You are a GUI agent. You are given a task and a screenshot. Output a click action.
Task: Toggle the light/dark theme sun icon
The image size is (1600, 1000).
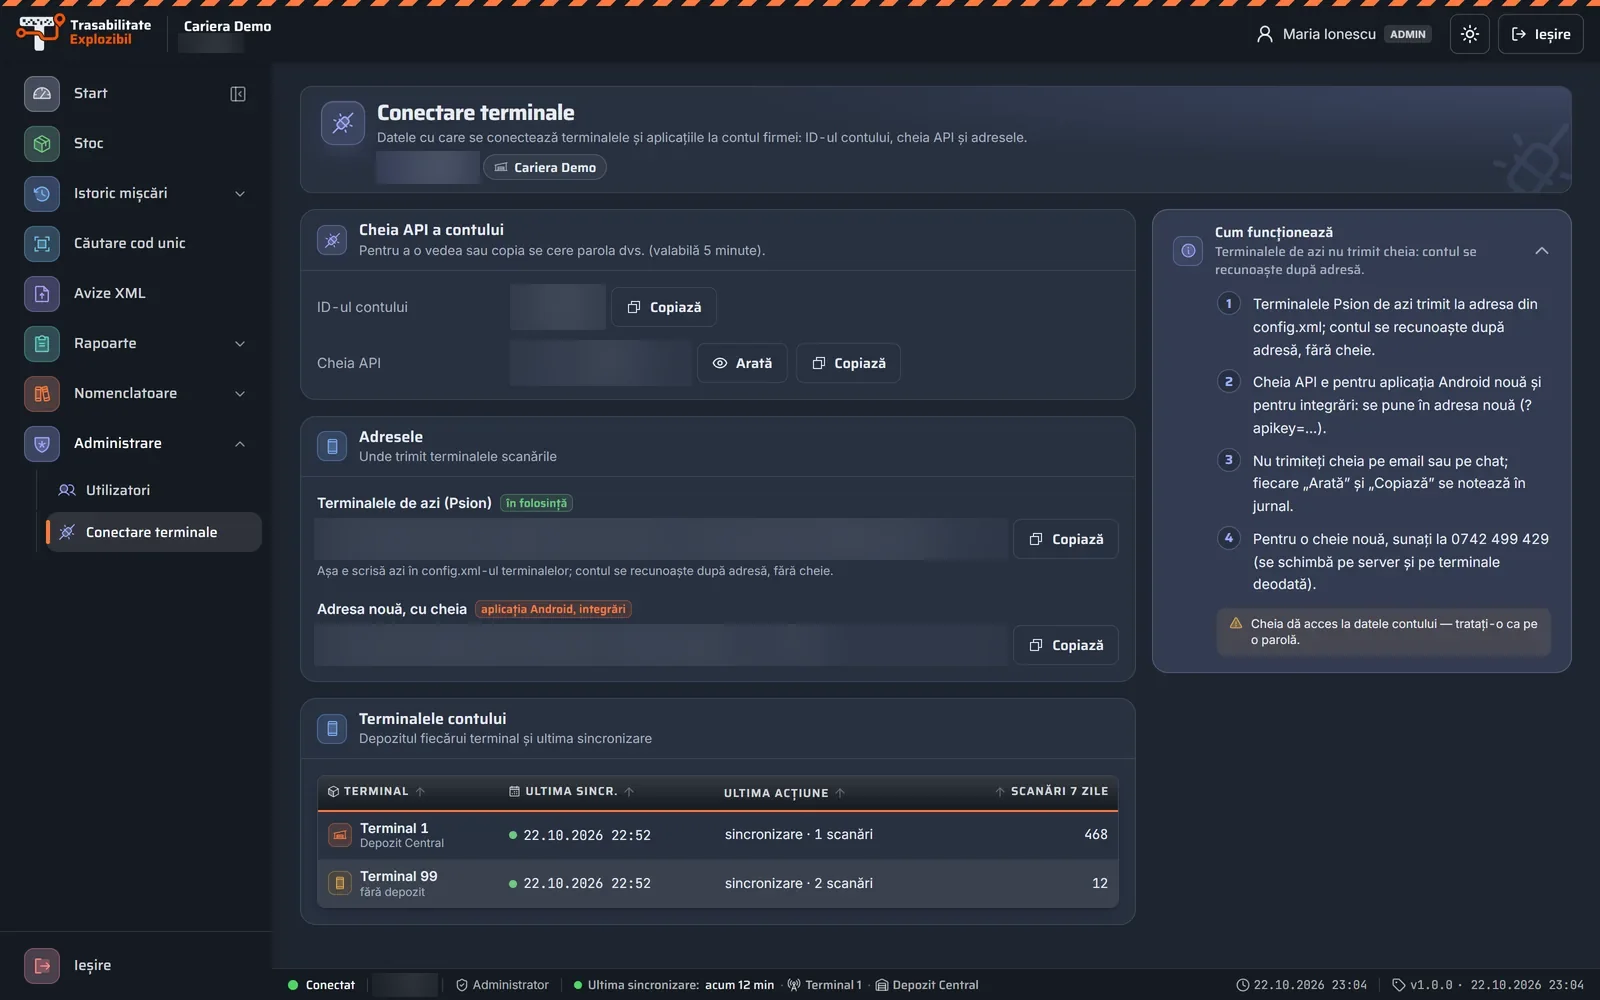click(x=1469, y=34)
